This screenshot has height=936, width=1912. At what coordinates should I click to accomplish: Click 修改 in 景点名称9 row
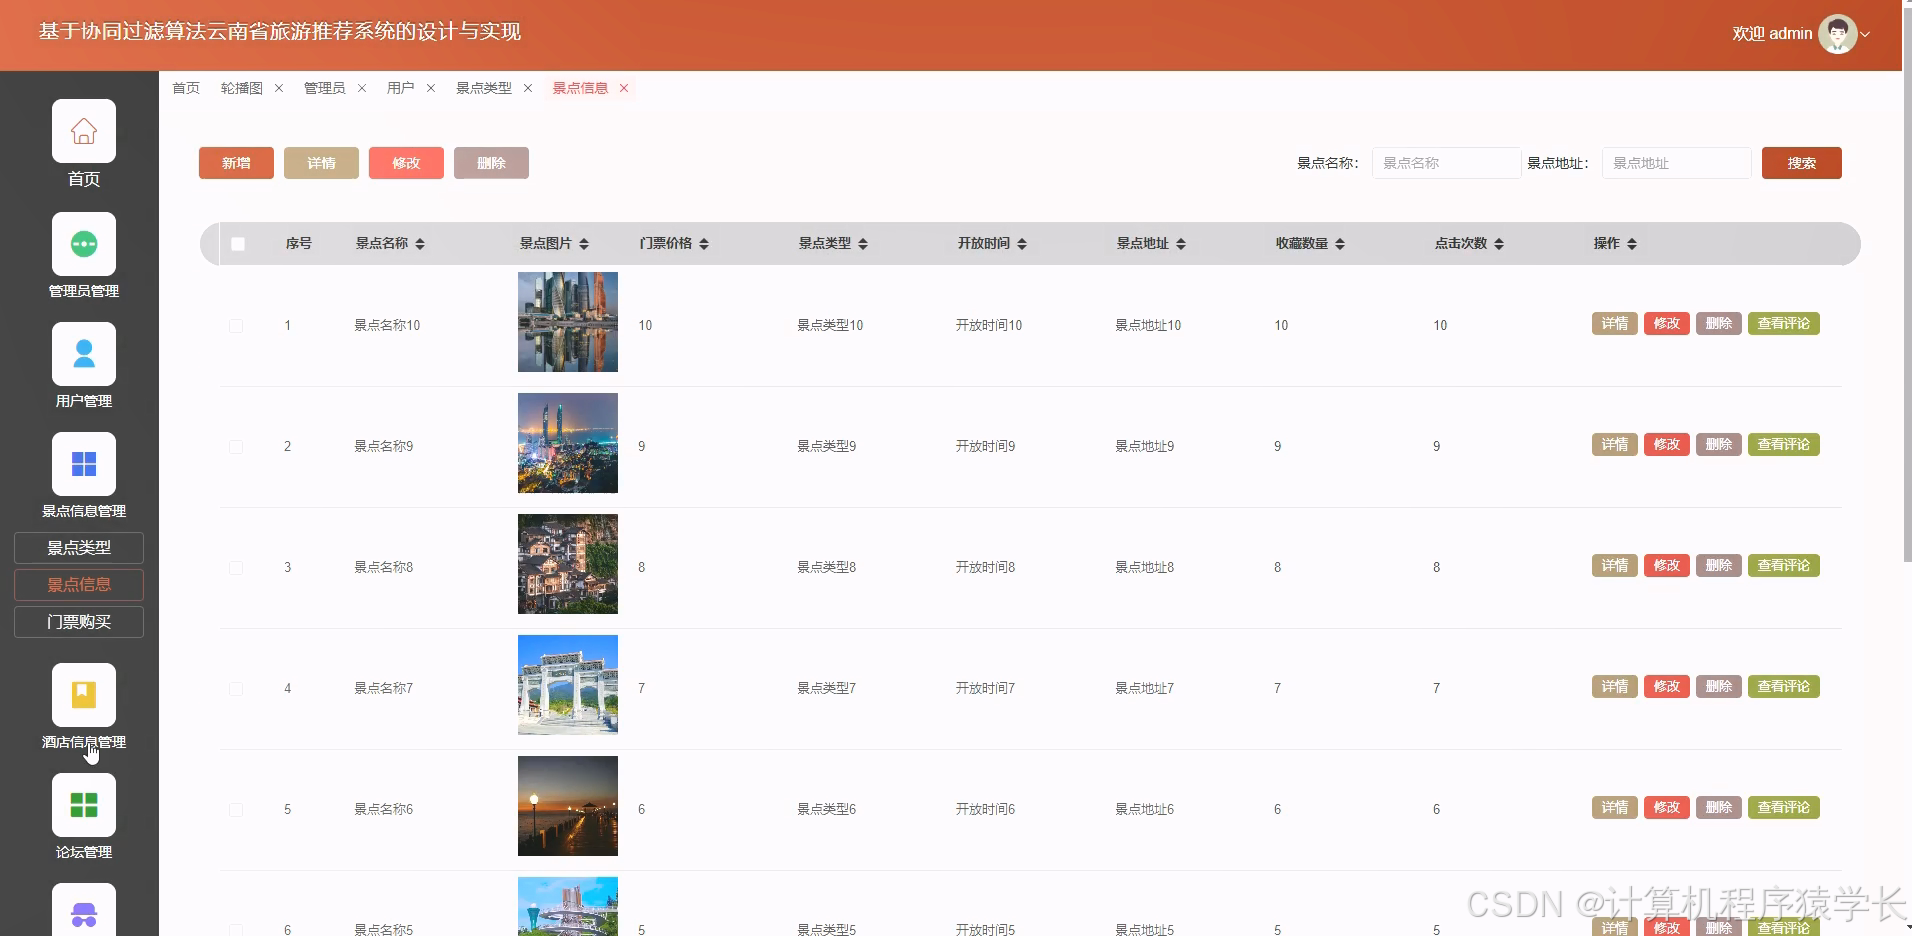[1667, 445]
